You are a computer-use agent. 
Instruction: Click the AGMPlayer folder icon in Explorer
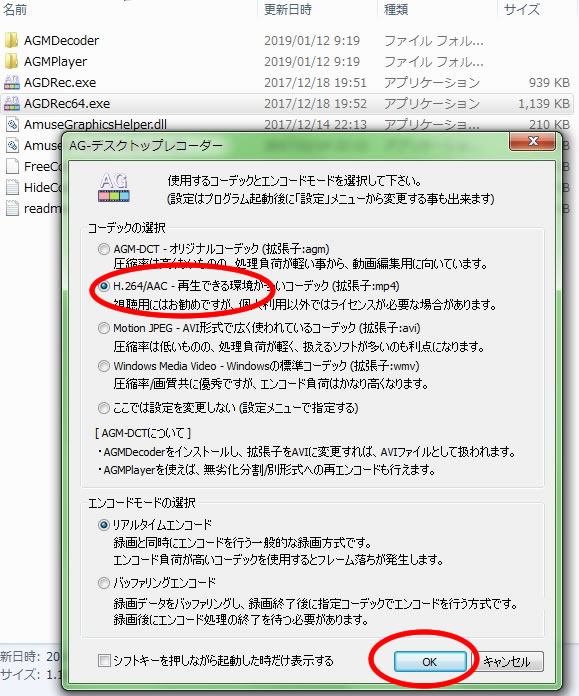(11, 61)
